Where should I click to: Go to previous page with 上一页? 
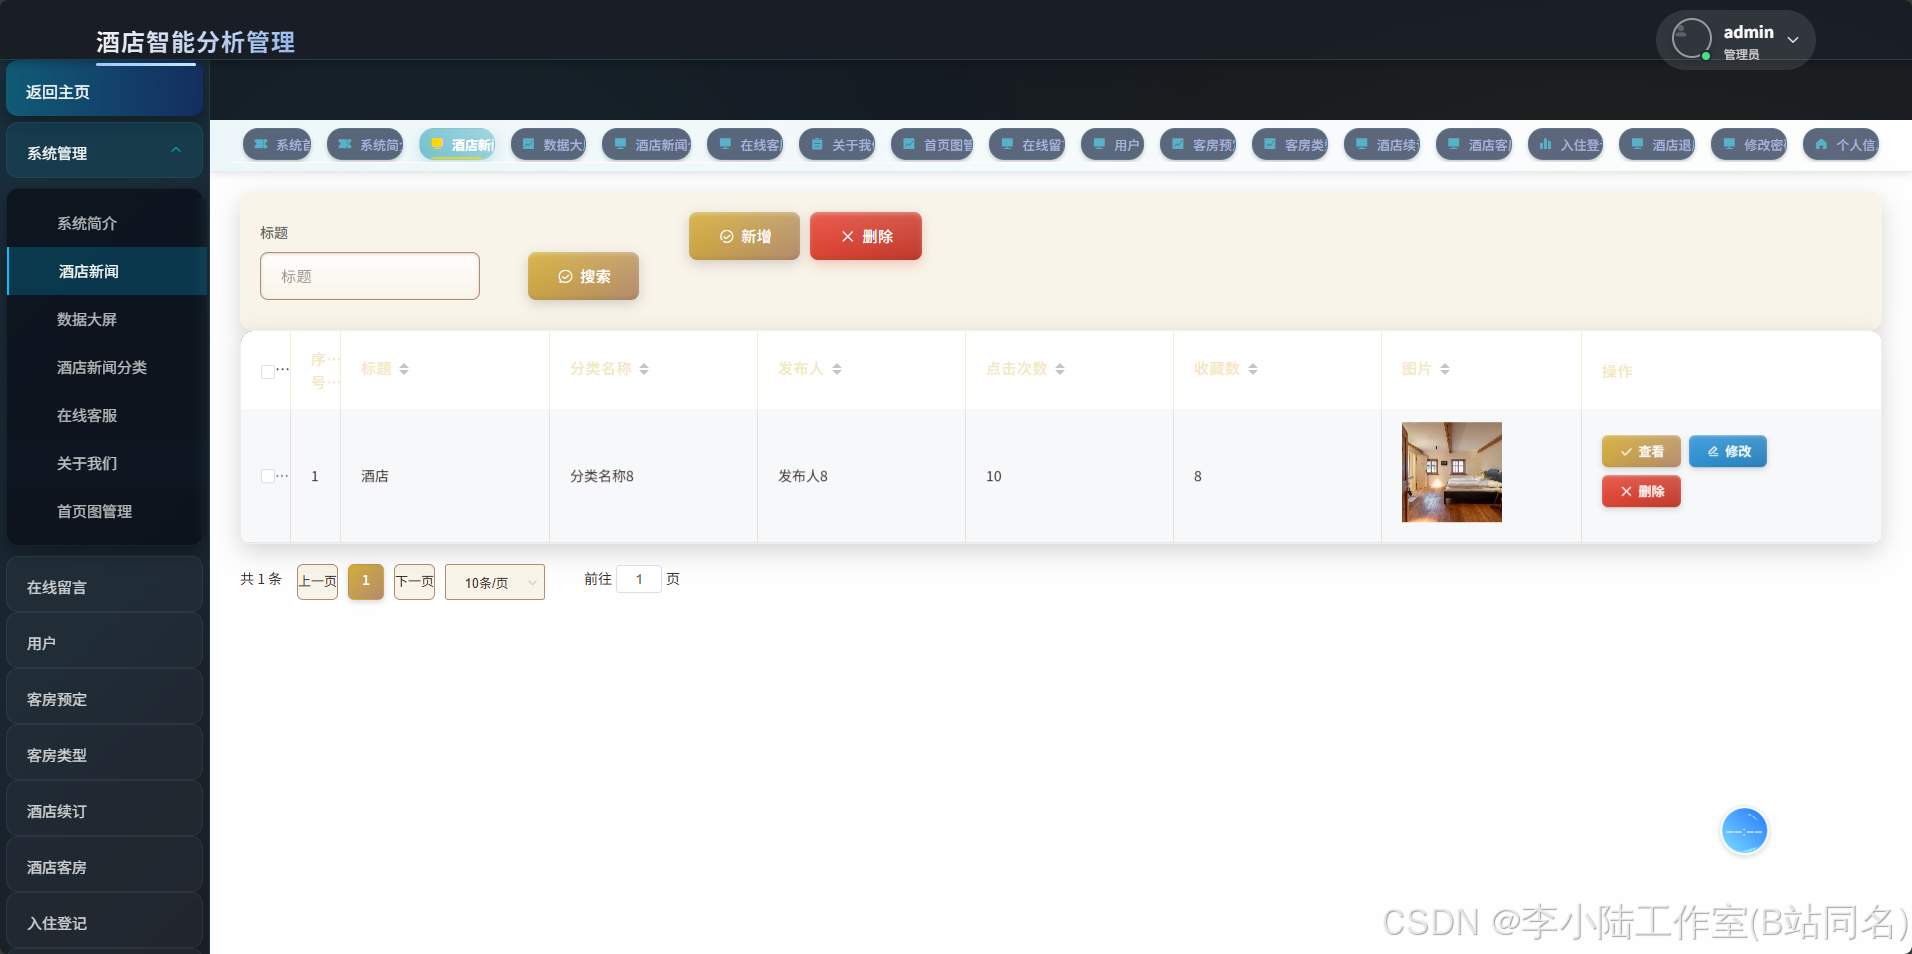(317, 581)
